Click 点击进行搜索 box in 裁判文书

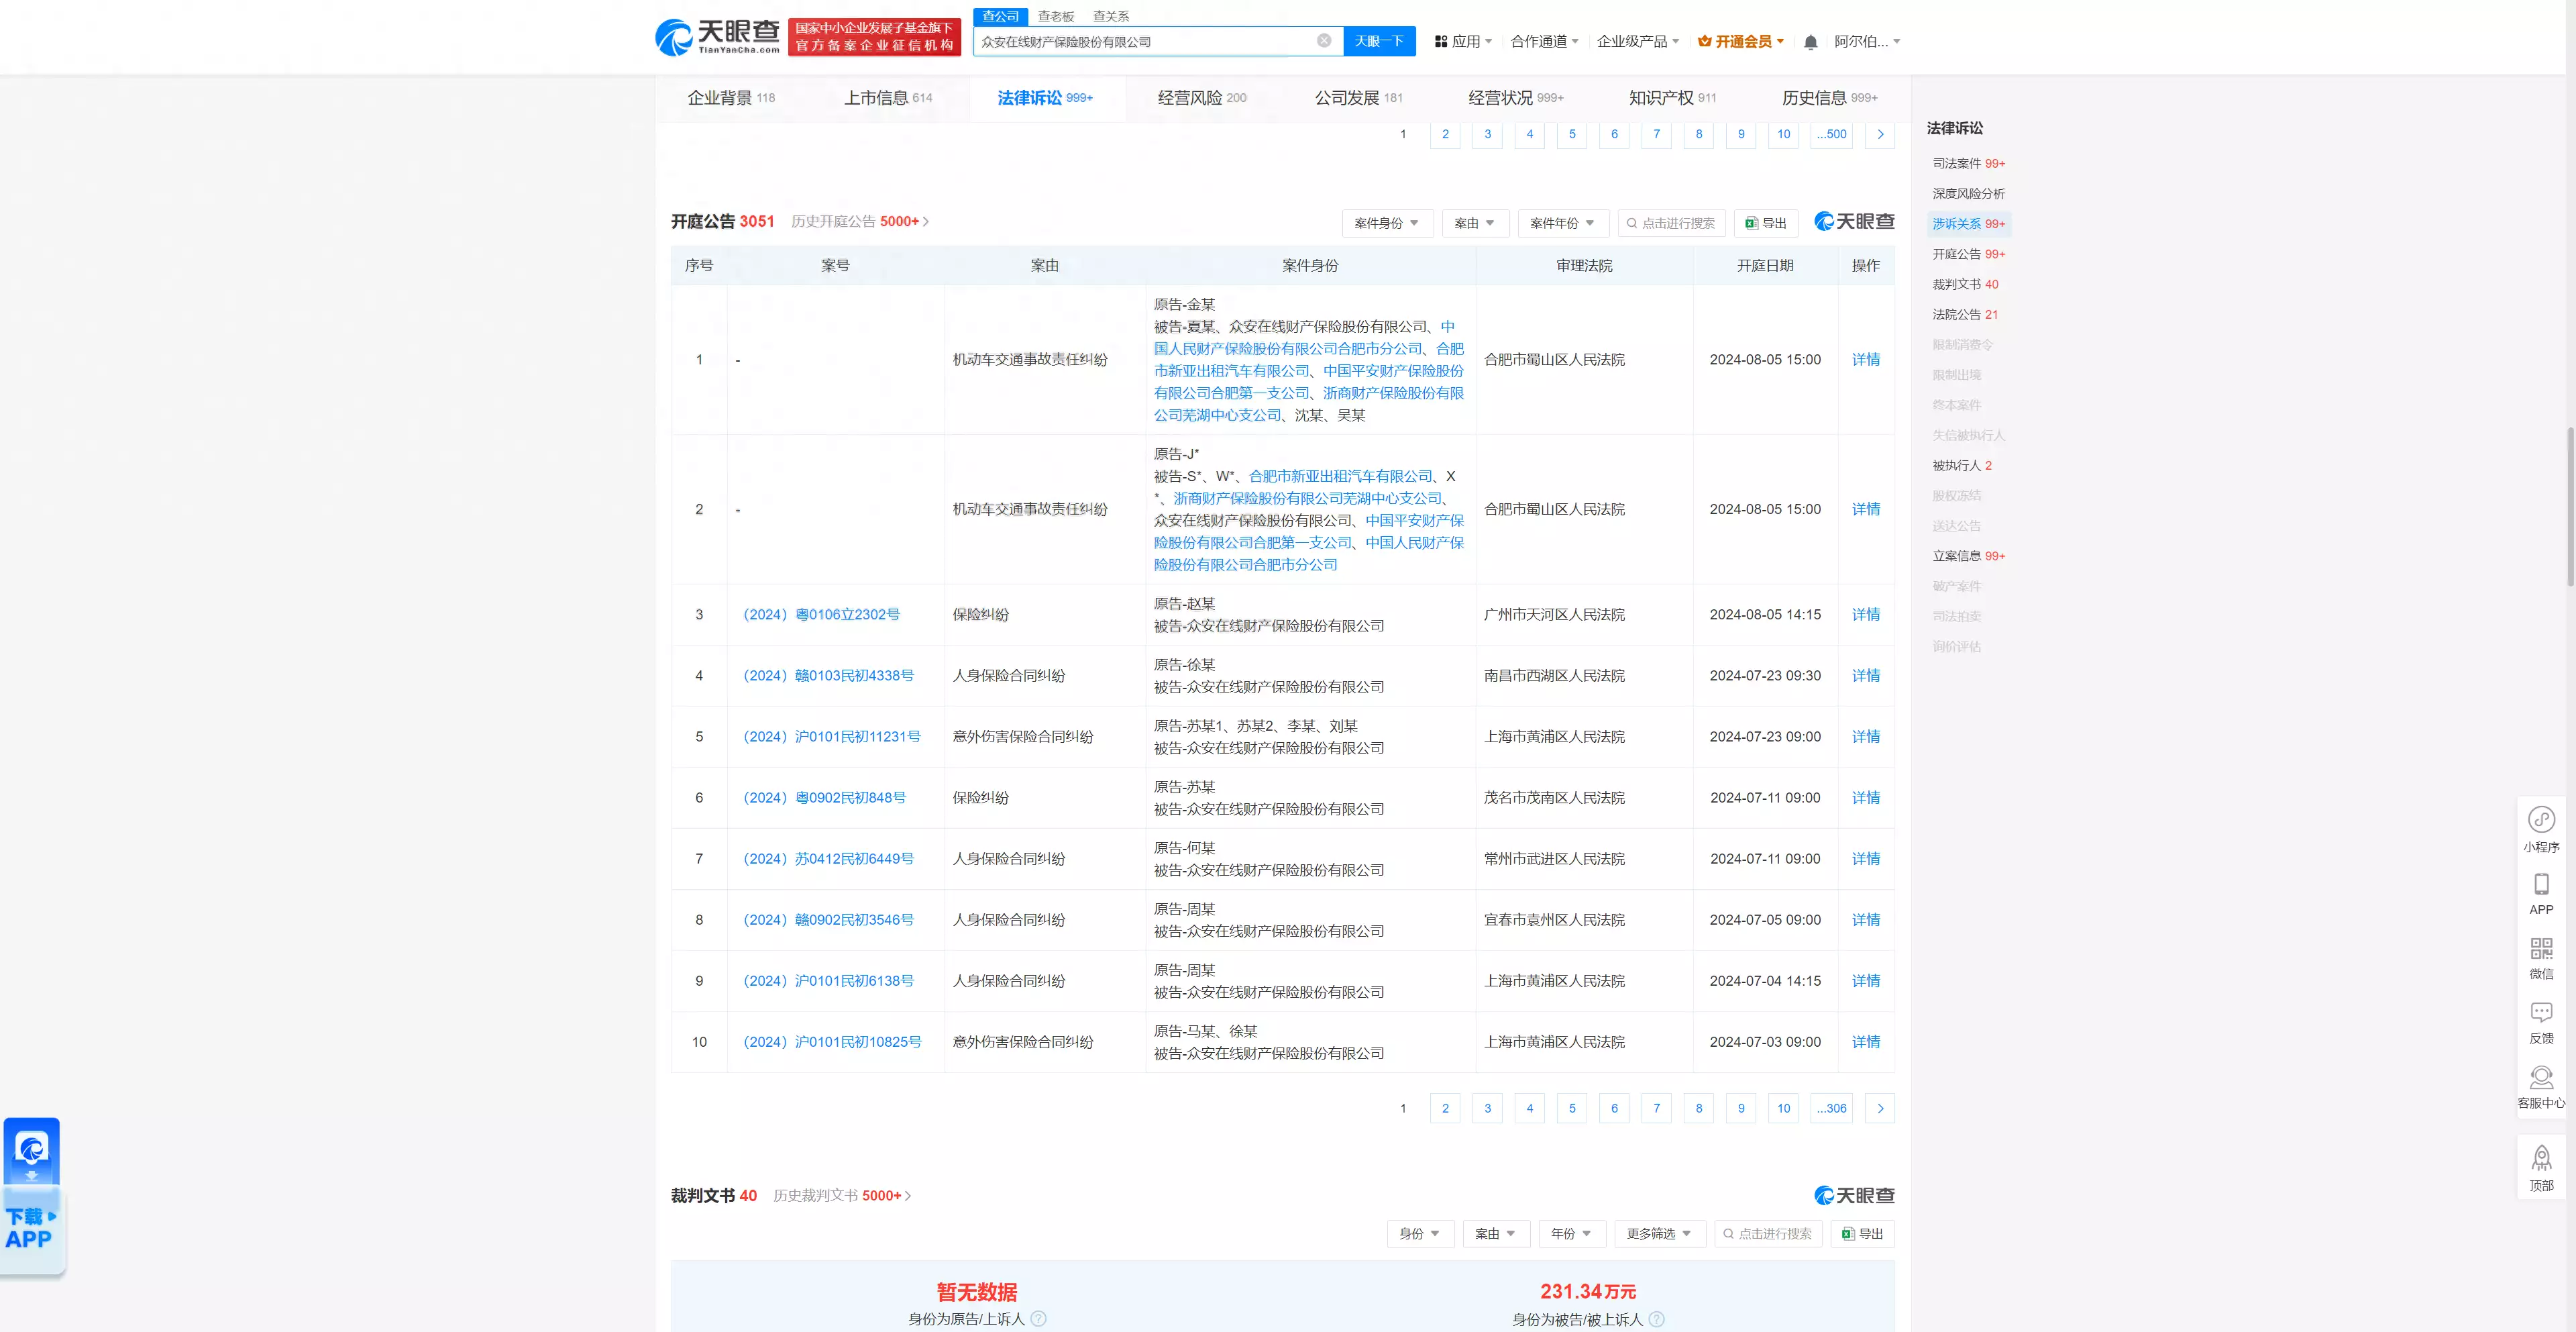click(x=1768, y=1233)
